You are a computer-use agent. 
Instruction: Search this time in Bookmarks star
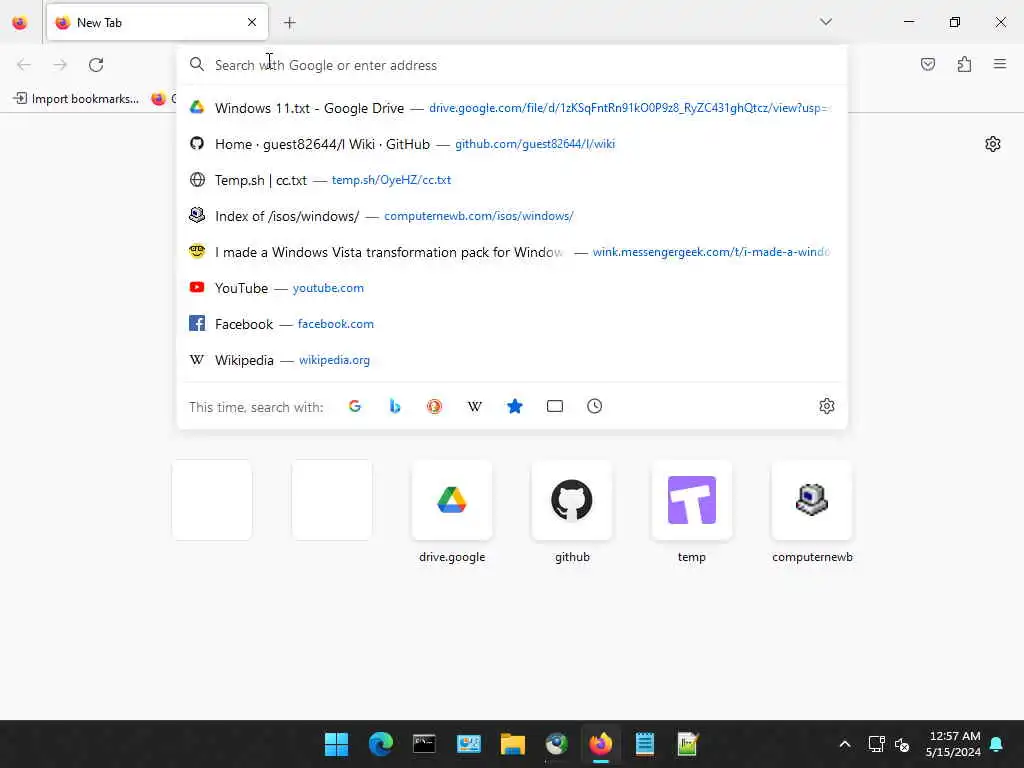(515, 406)
